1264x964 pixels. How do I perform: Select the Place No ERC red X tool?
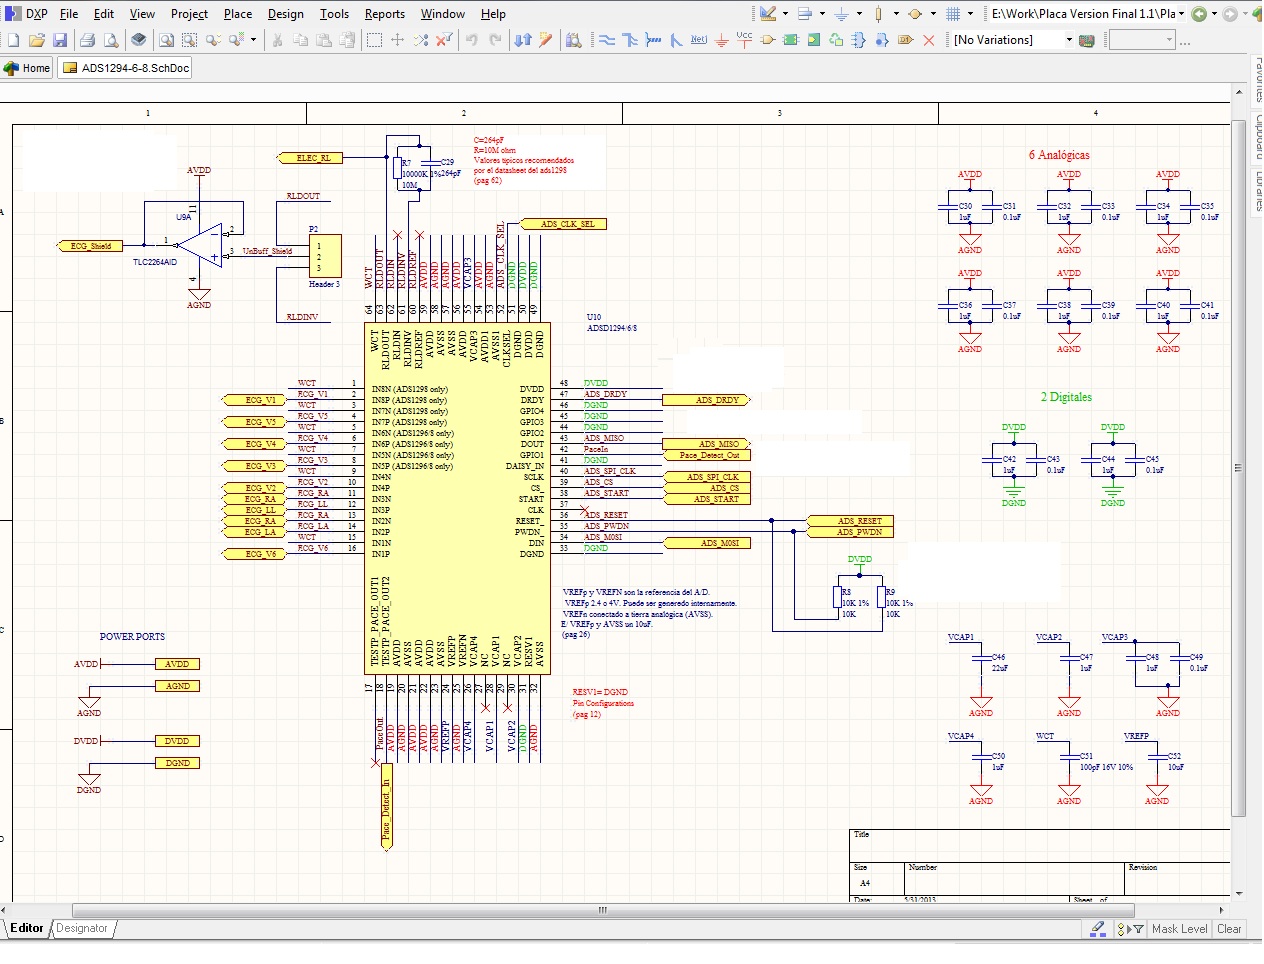929,40
